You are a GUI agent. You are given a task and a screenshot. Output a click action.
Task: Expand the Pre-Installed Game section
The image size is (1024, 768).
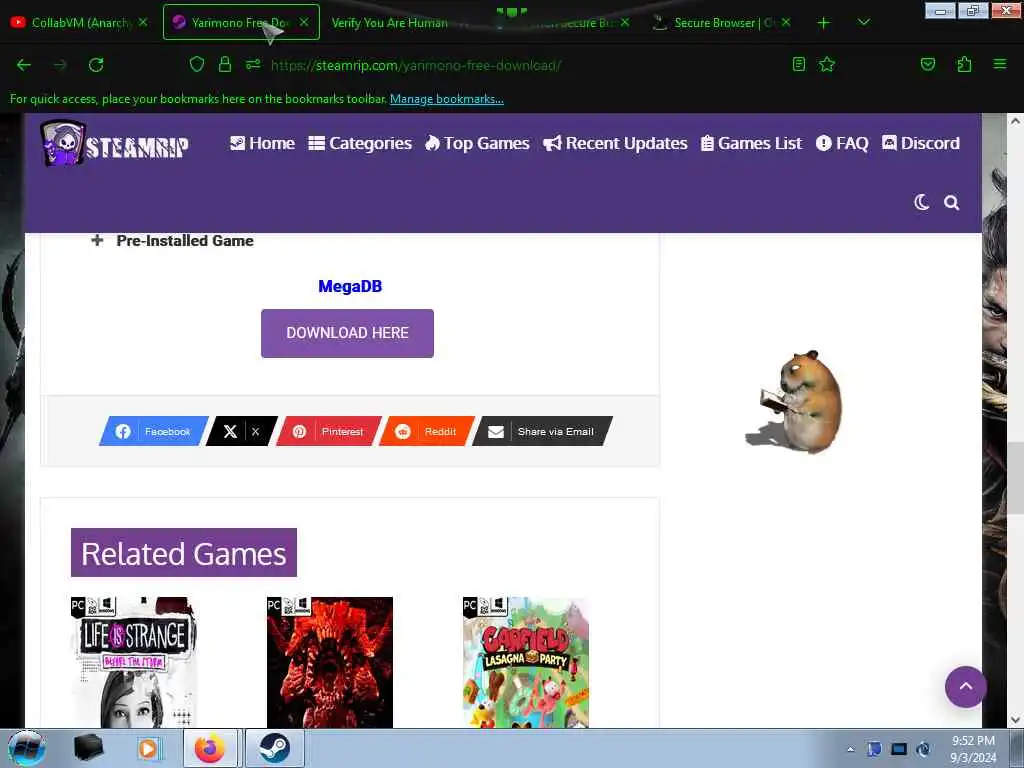172,240
